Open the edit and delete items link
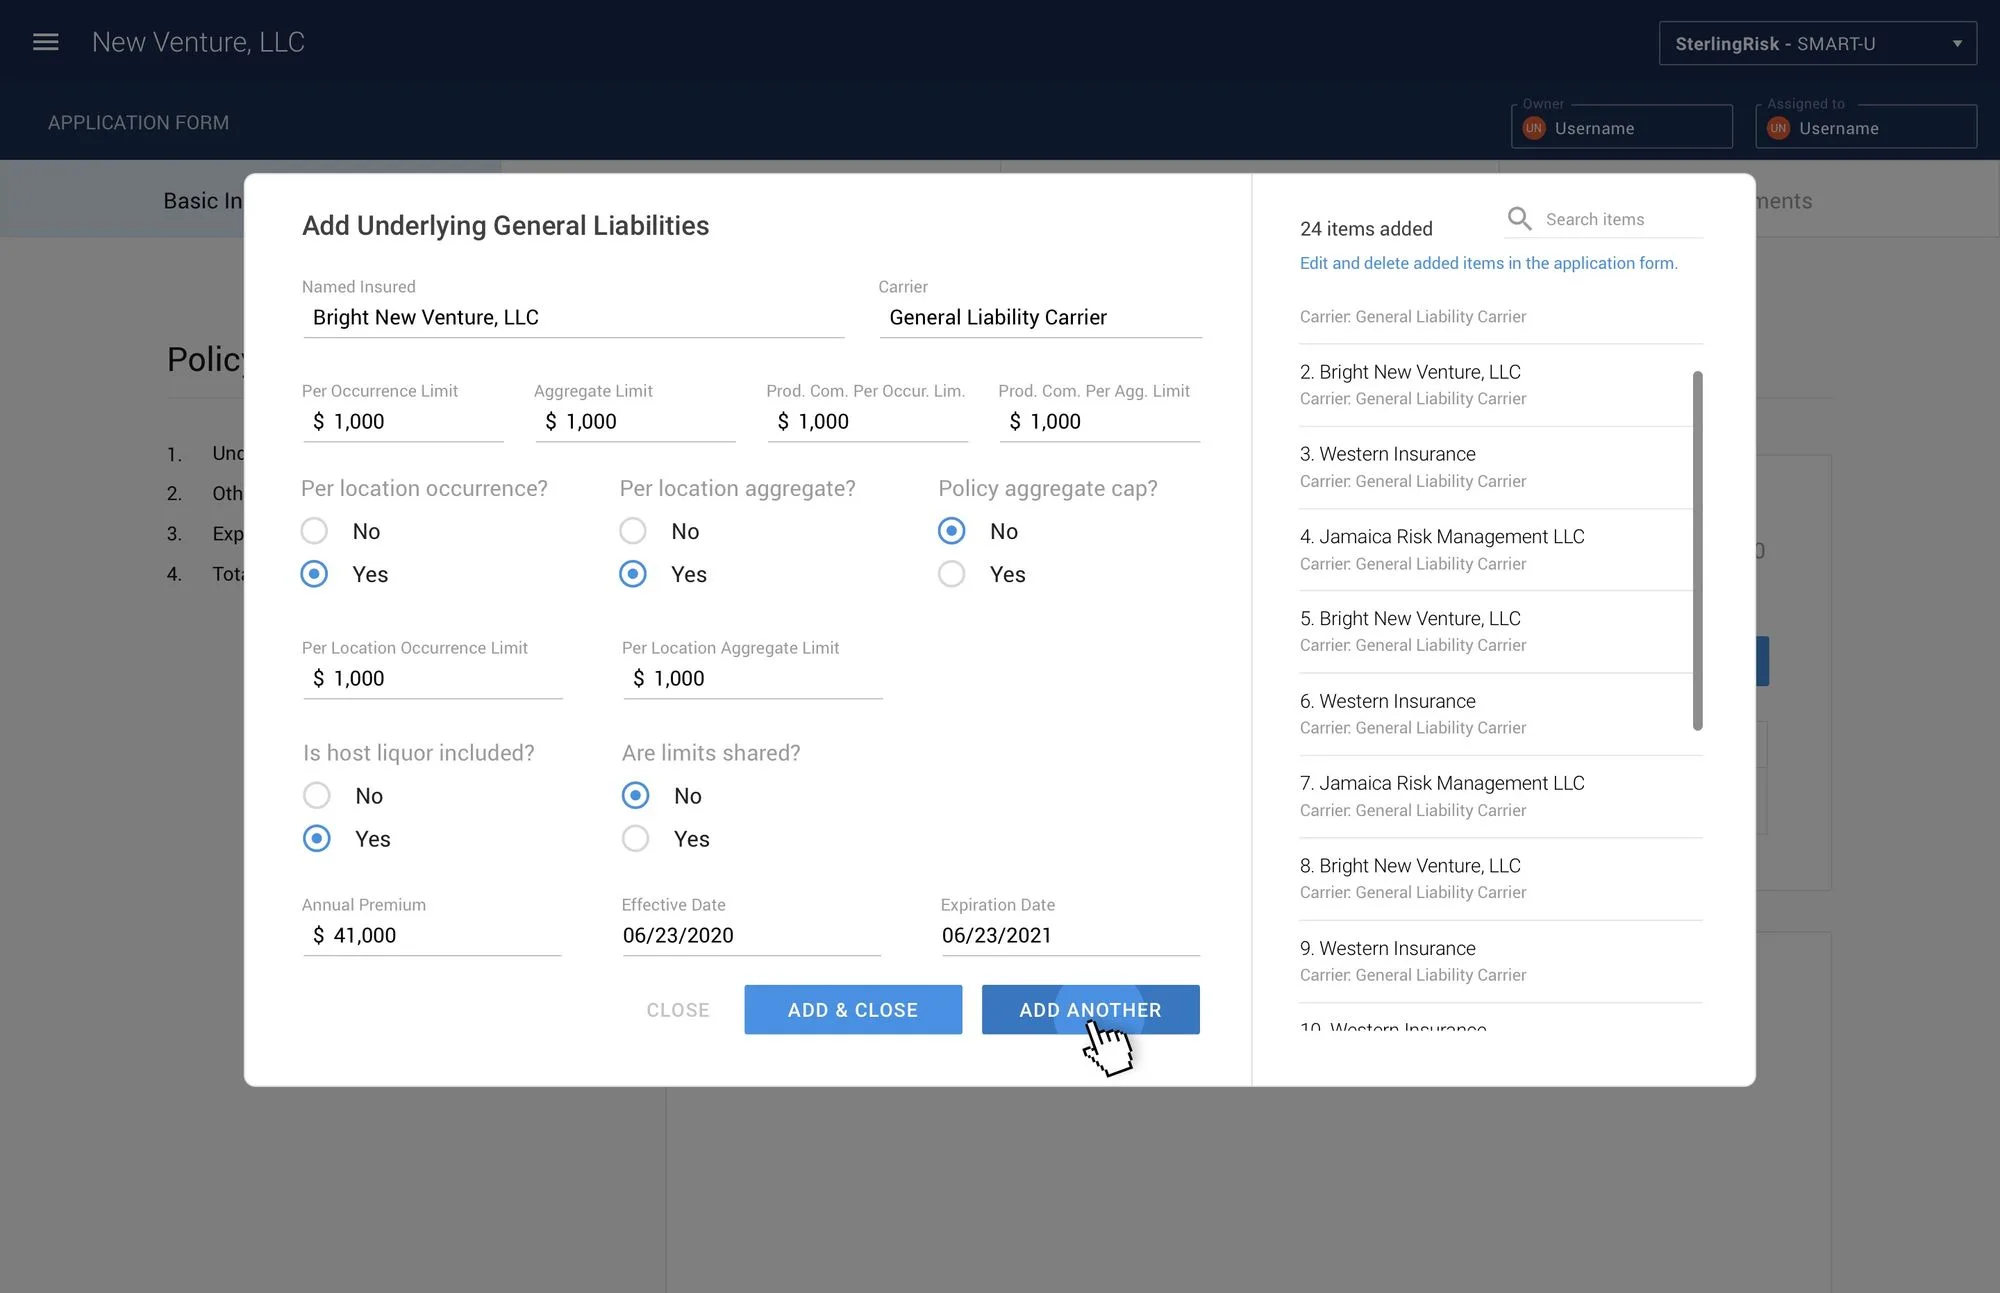The image size is (2000, 1293). pyautogui.click(x=1488, y=263)
